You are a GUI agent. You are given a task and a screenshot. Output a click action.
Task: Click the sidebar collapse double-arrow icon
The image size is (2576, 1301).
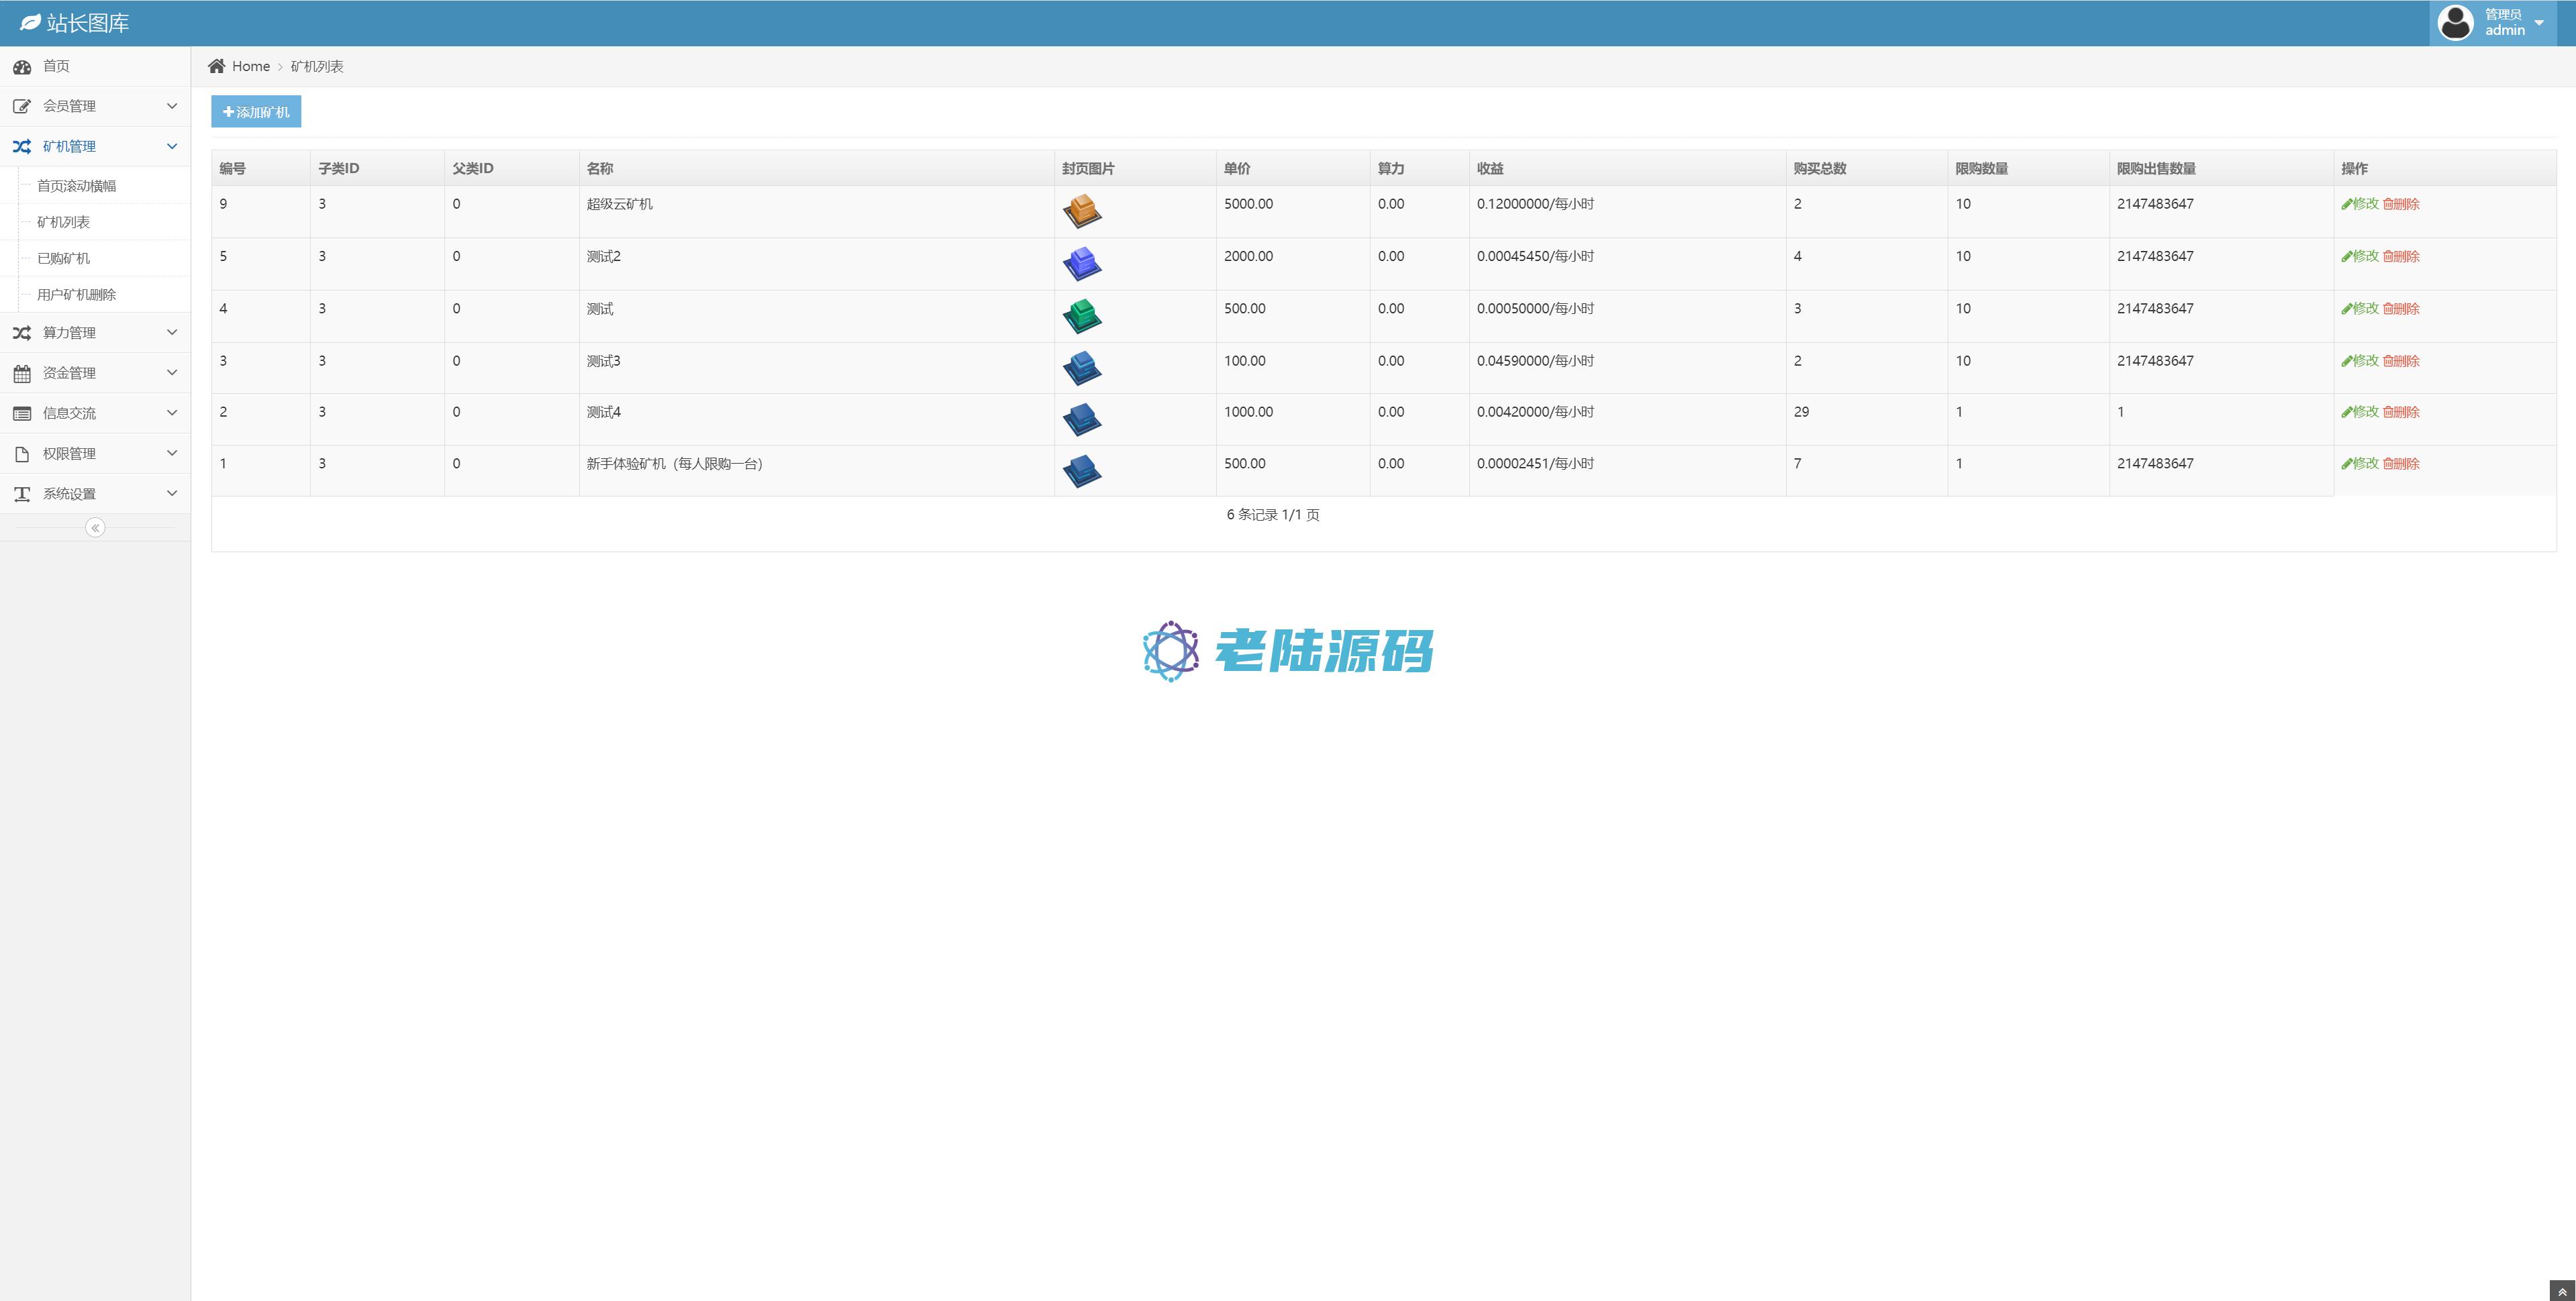(x=95, y=528)
